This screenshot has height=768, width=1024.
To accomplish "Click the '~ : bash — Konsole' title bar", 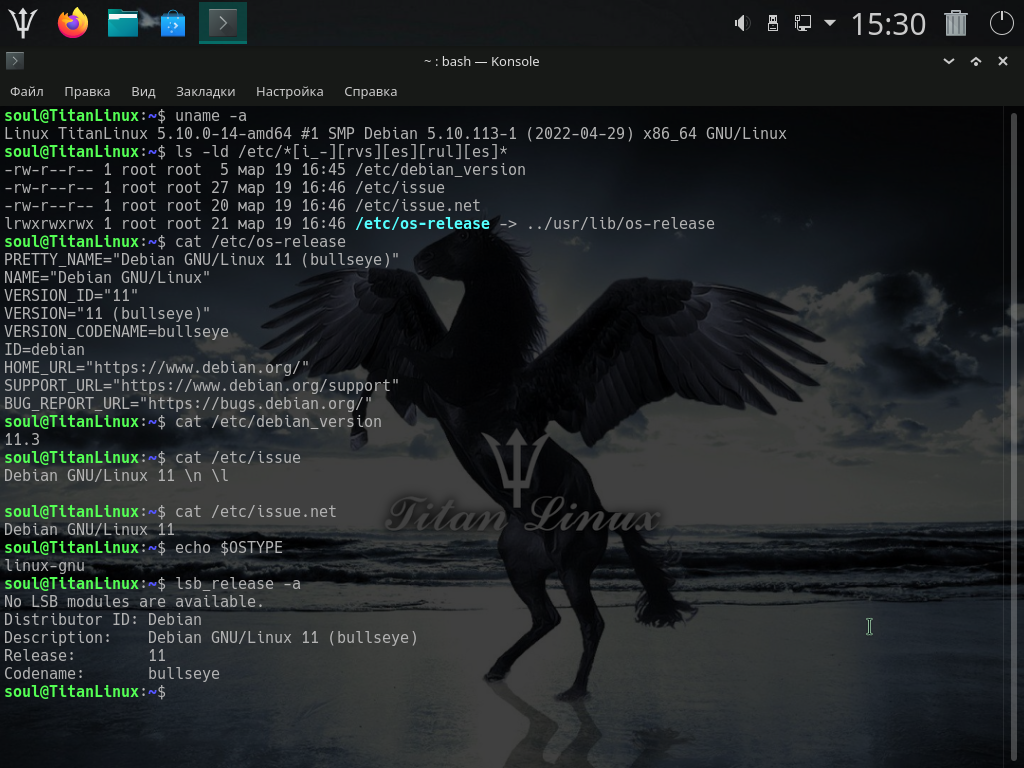I will click(481, 61).
